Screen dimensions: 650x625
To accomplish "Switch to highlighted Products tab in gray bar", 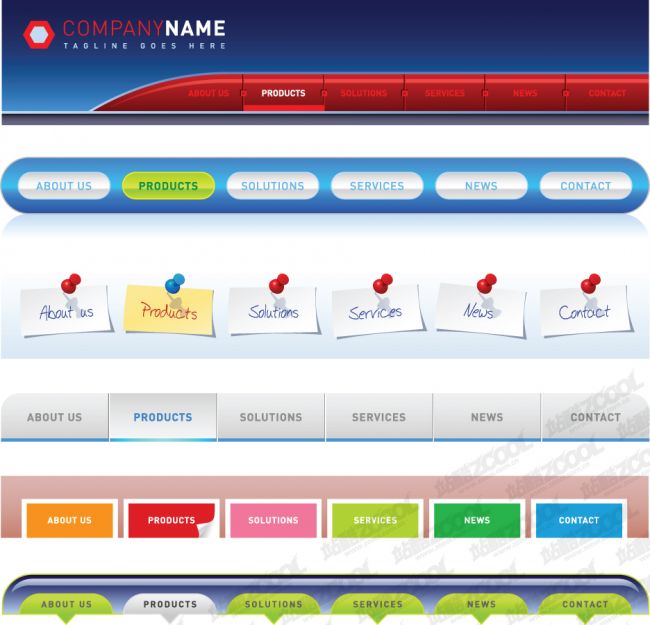I will [x=162, y=417].
